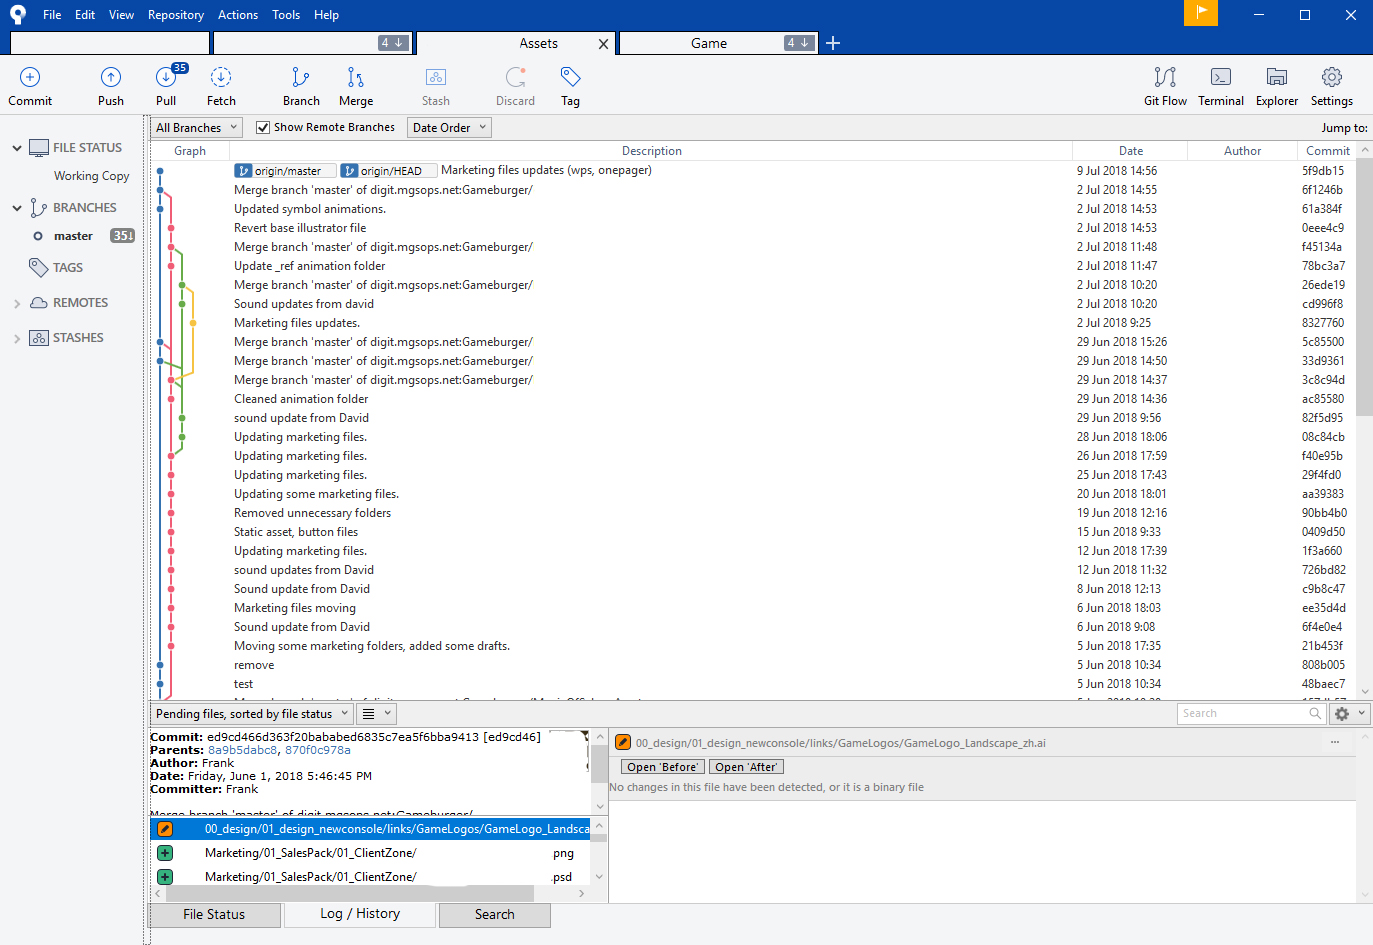Click the Open 'Before' button

tap(663, 767)
